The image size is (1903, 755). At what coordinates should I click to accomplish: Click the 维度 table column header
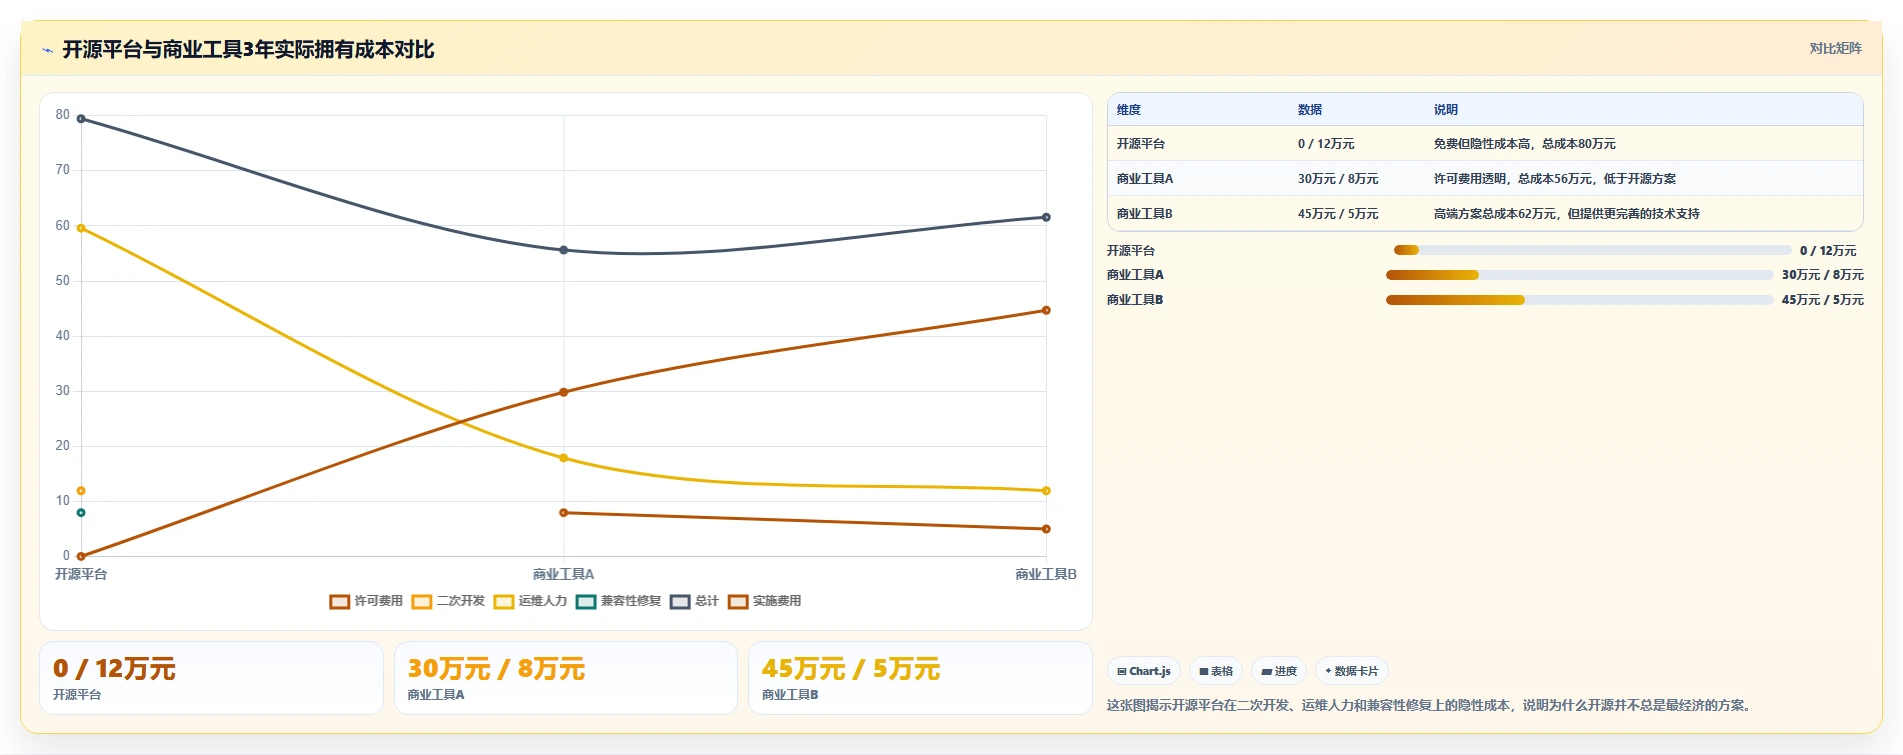pyautogui.click(x=1129, y=110)
